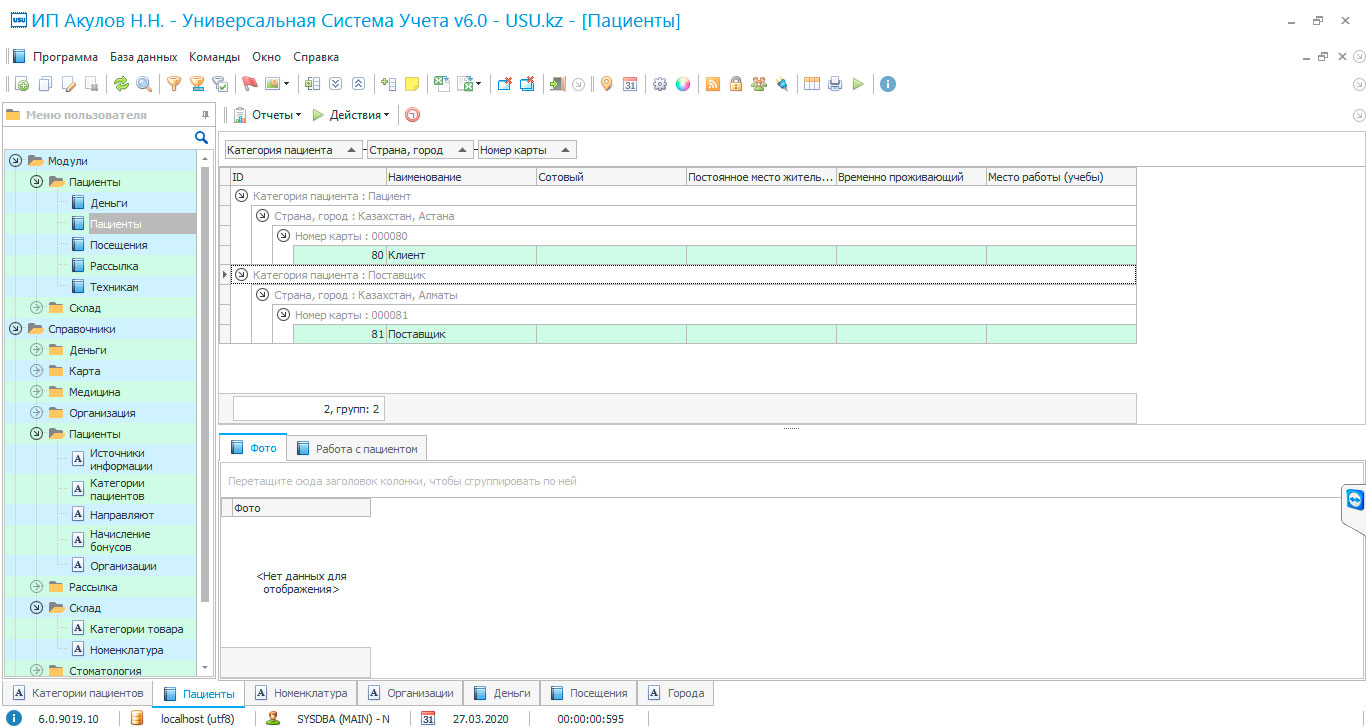This screenshot has height=728, width=1366.
Task: Click the green play arrow toolbar icon
Action: tap(858, 84)
